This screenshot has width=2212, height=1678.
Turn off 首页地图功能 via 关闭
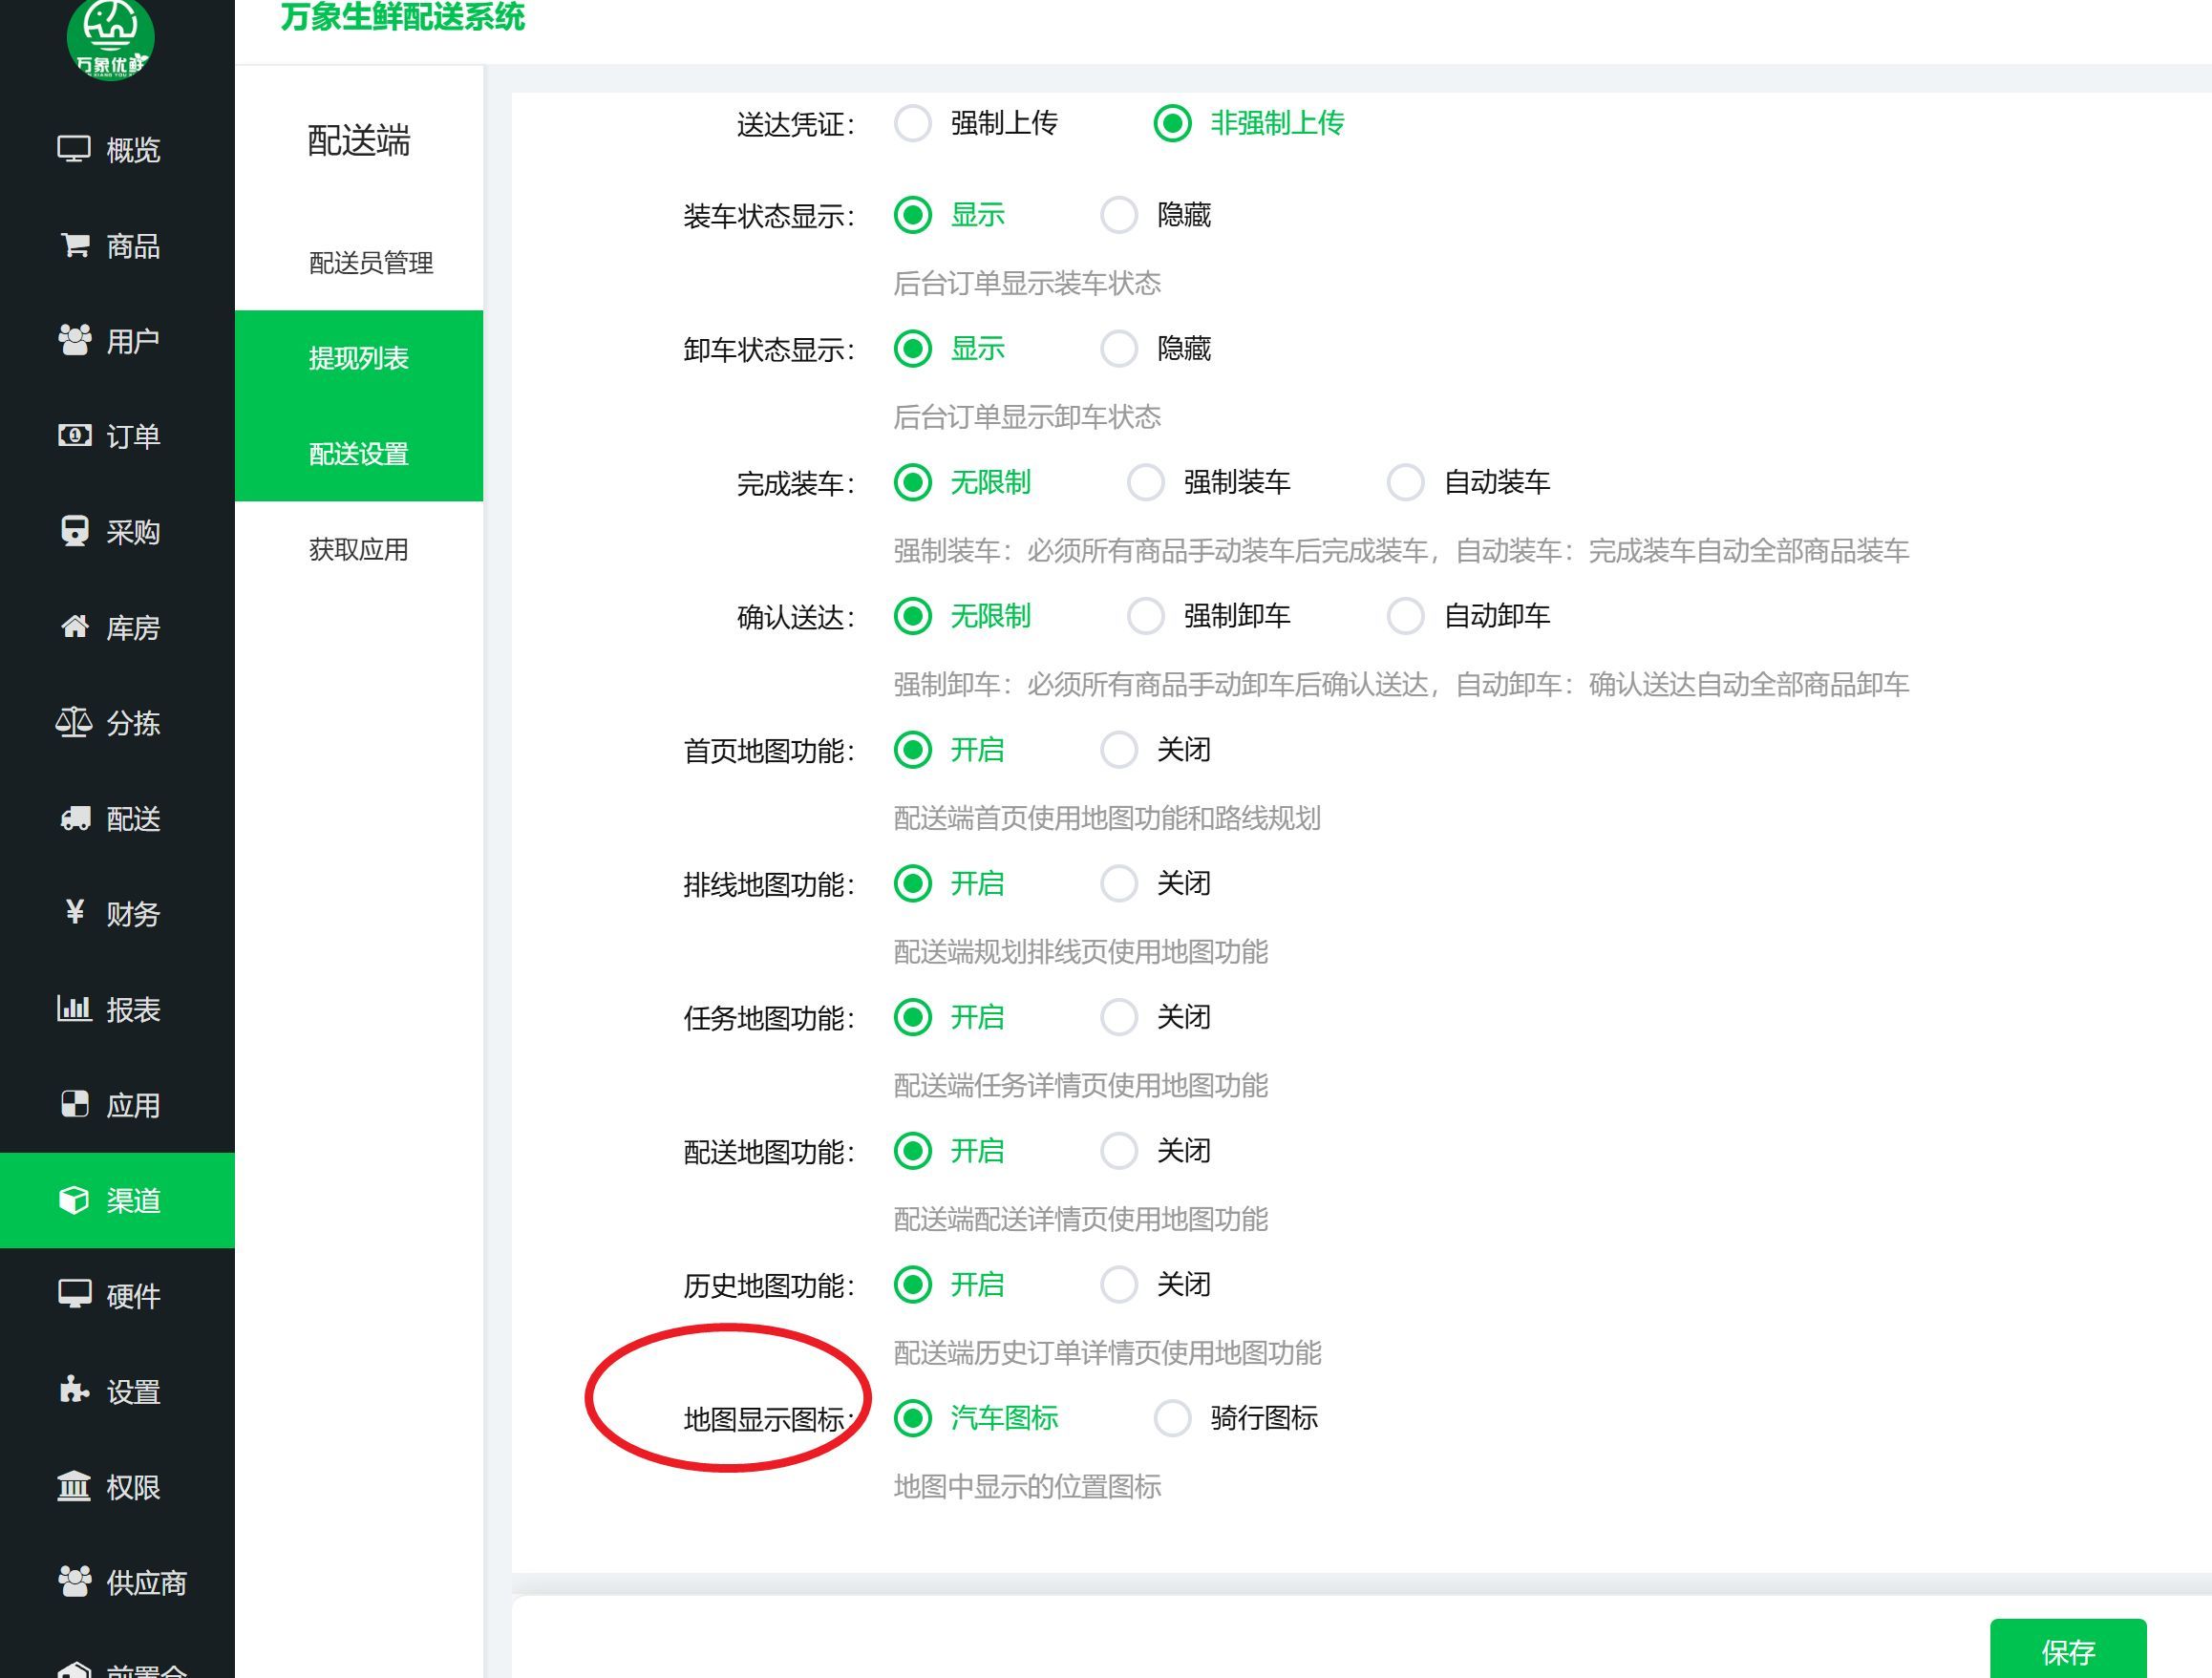click(x=1119, y=750)
